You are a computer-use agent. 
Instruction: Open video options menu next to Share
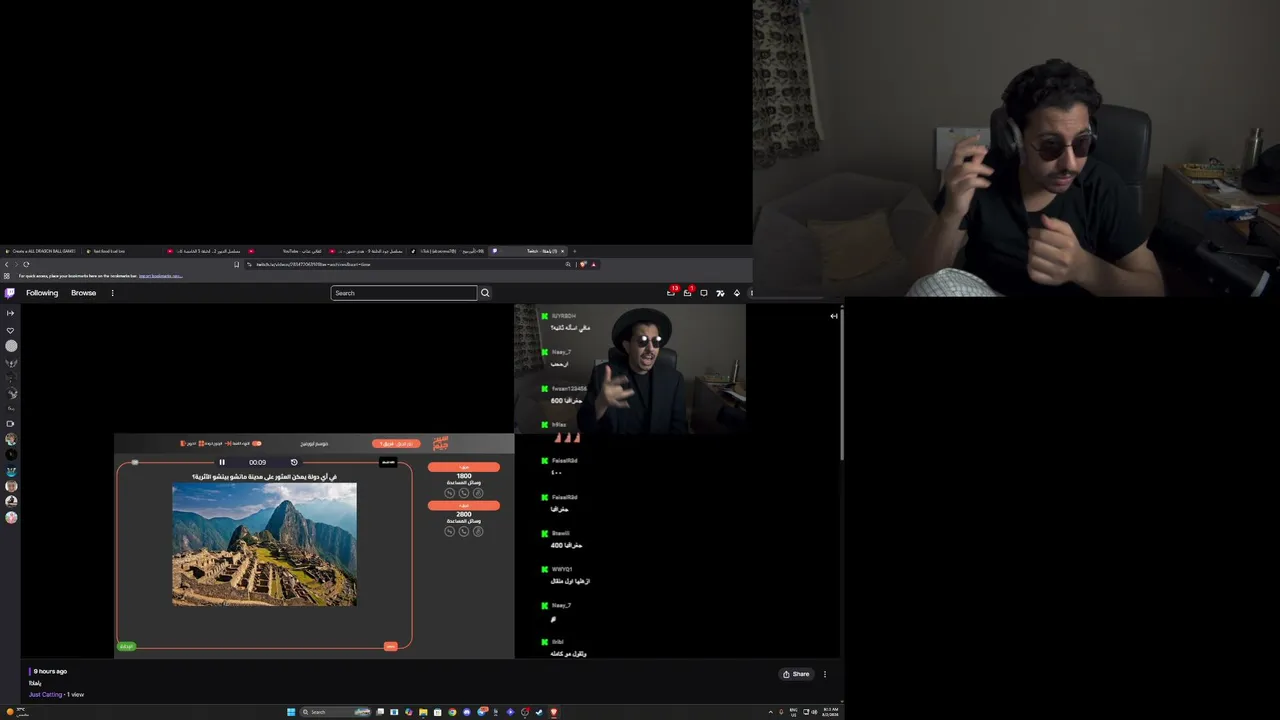tap(825, 674)
